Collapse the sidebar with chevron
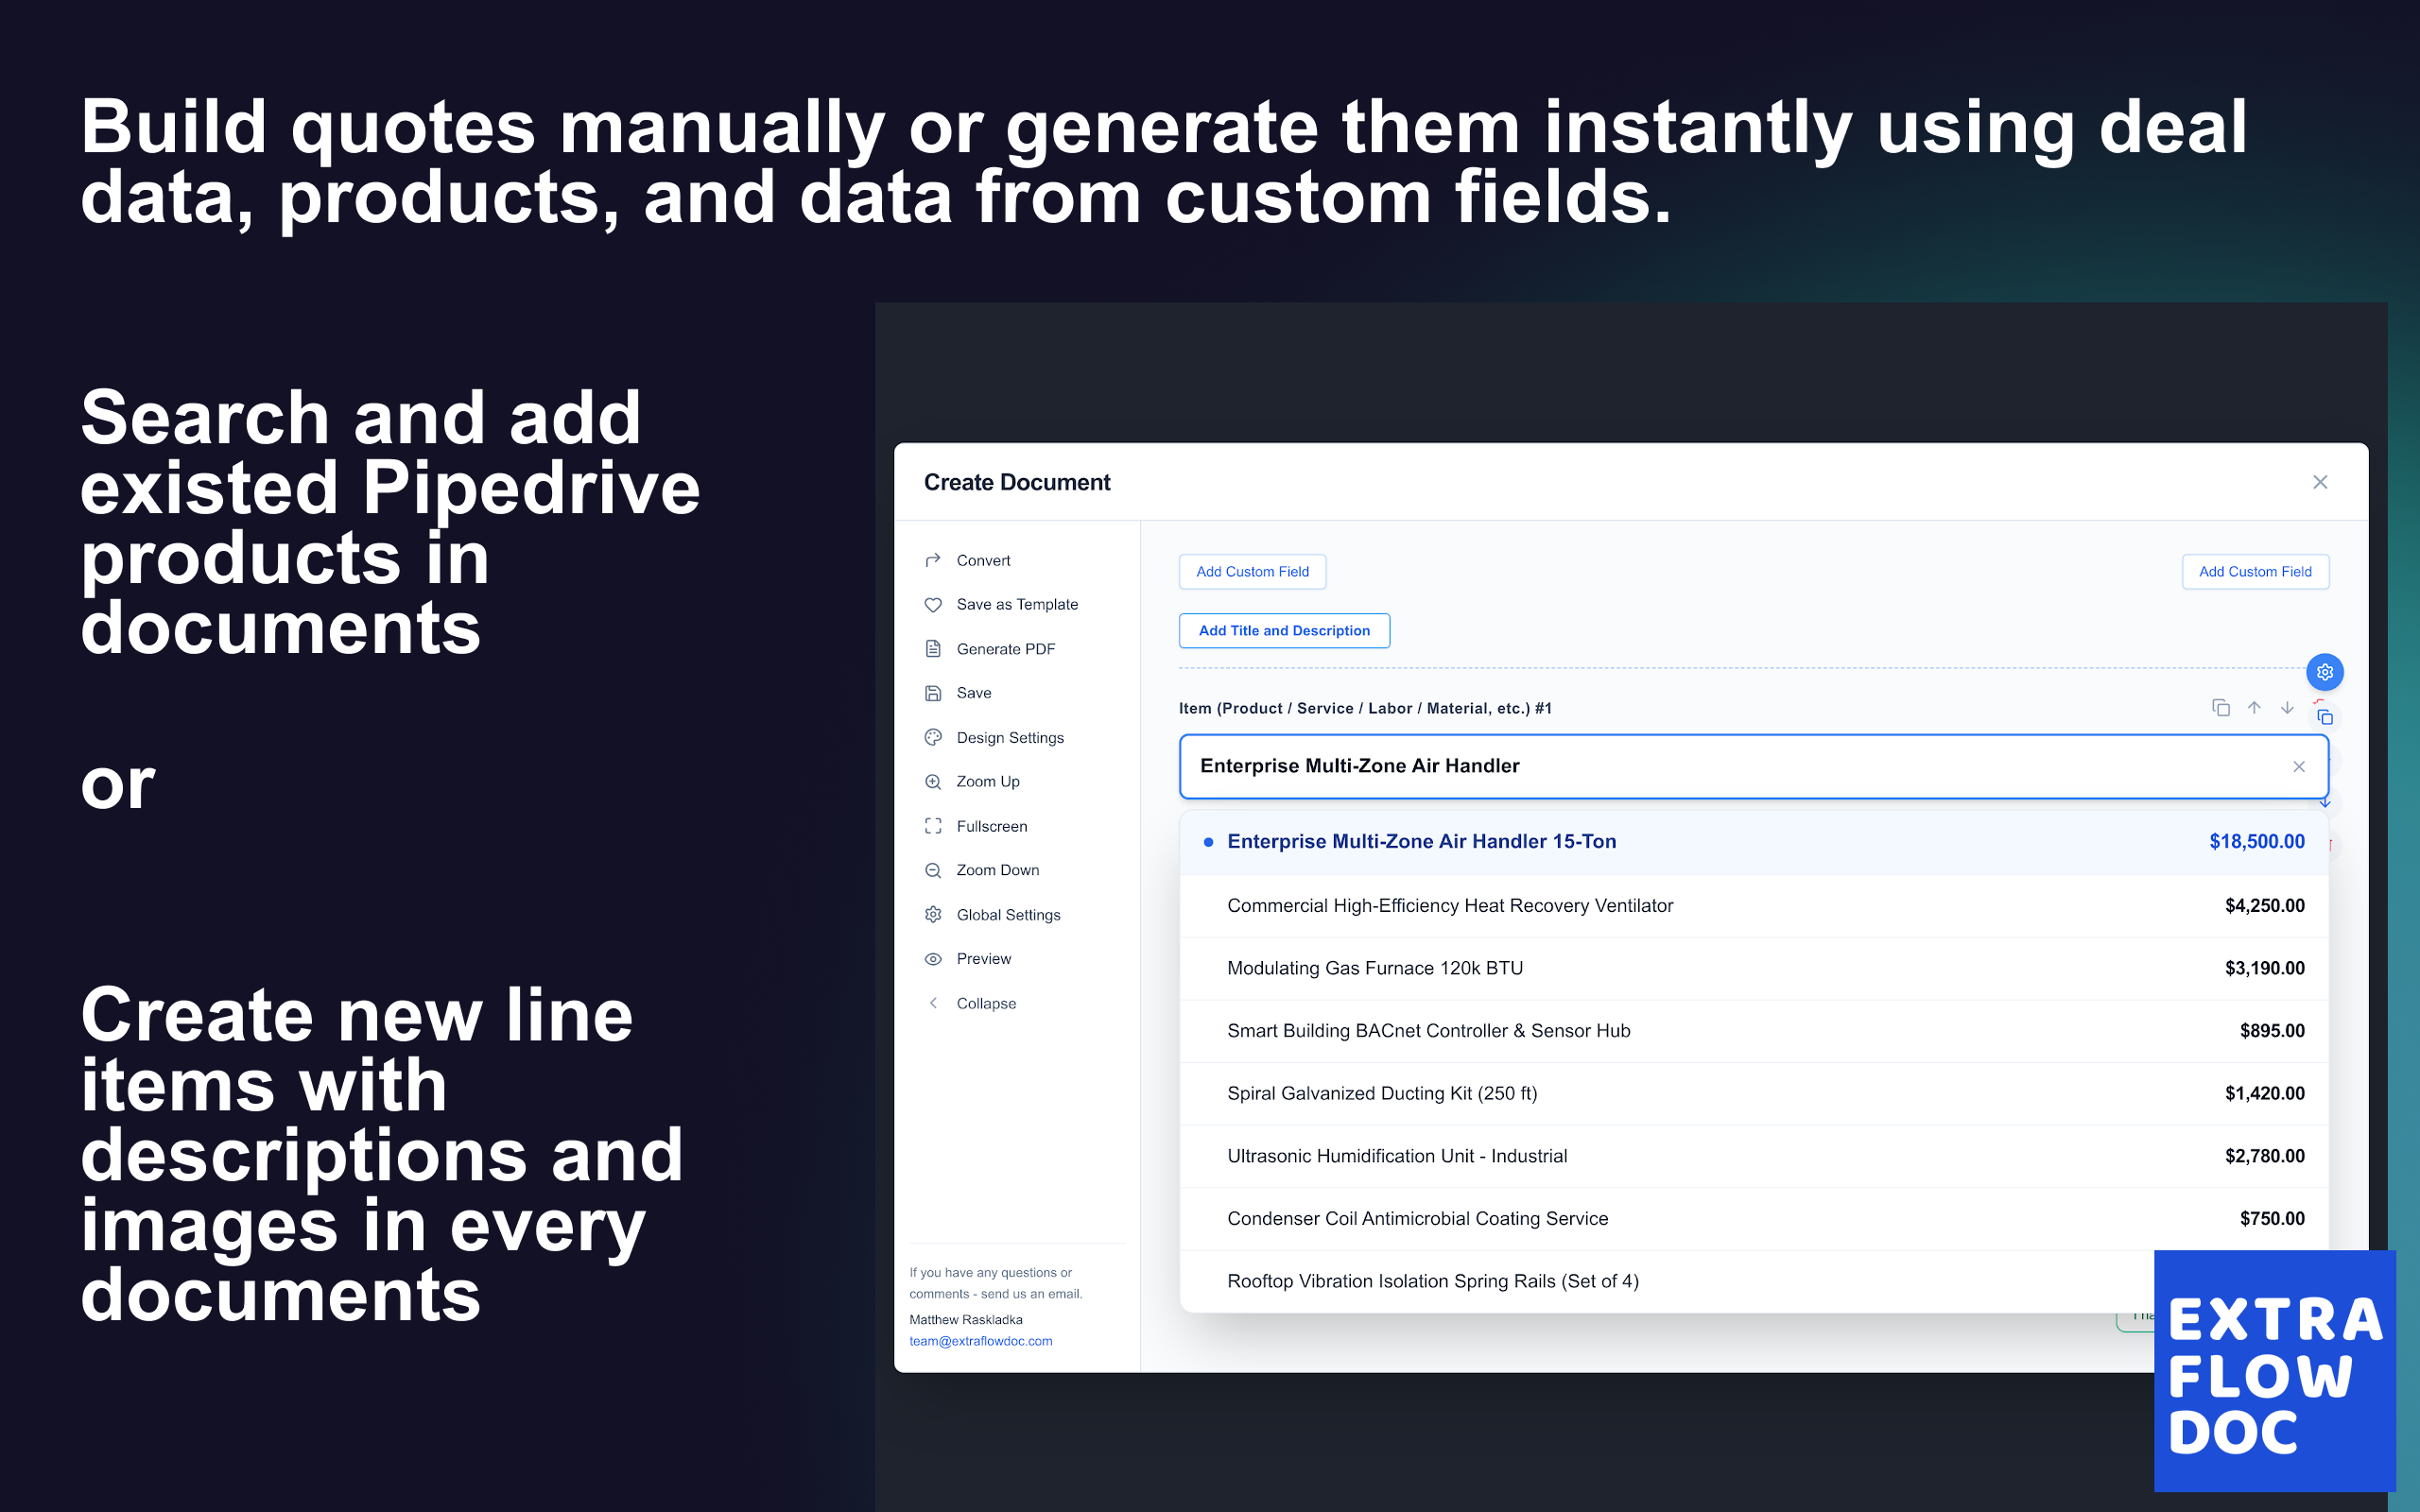Image resolution: width=2420 pixels, height=1512 pixels. coord(933,1003)
